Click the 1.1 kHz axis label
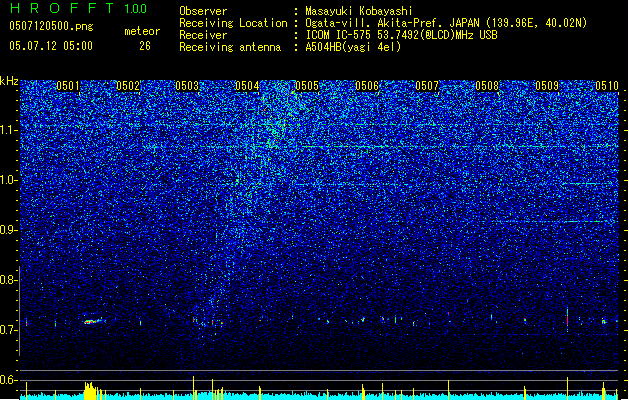The image size is (629, 400). pyautogui.click(x=9, y=130)
